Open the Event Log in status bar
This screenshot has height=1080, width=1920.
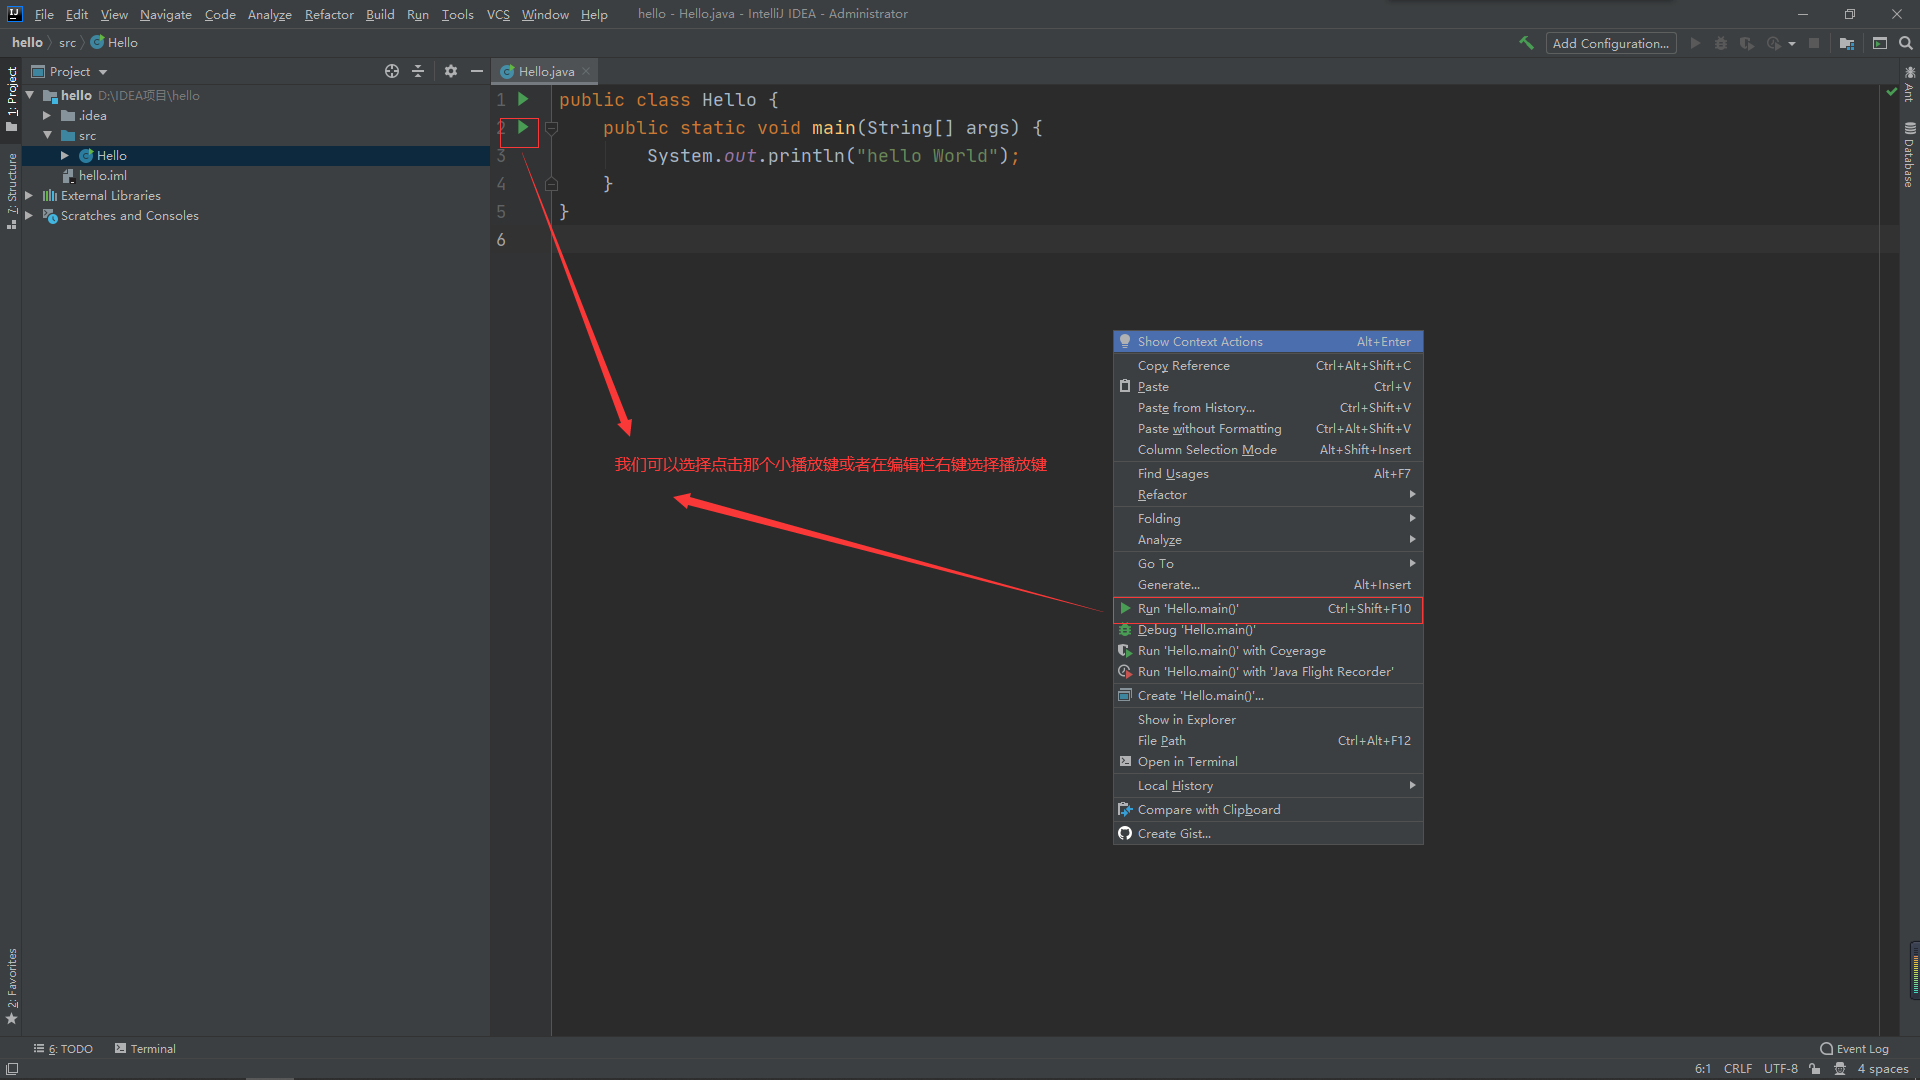[1855, 1048]
